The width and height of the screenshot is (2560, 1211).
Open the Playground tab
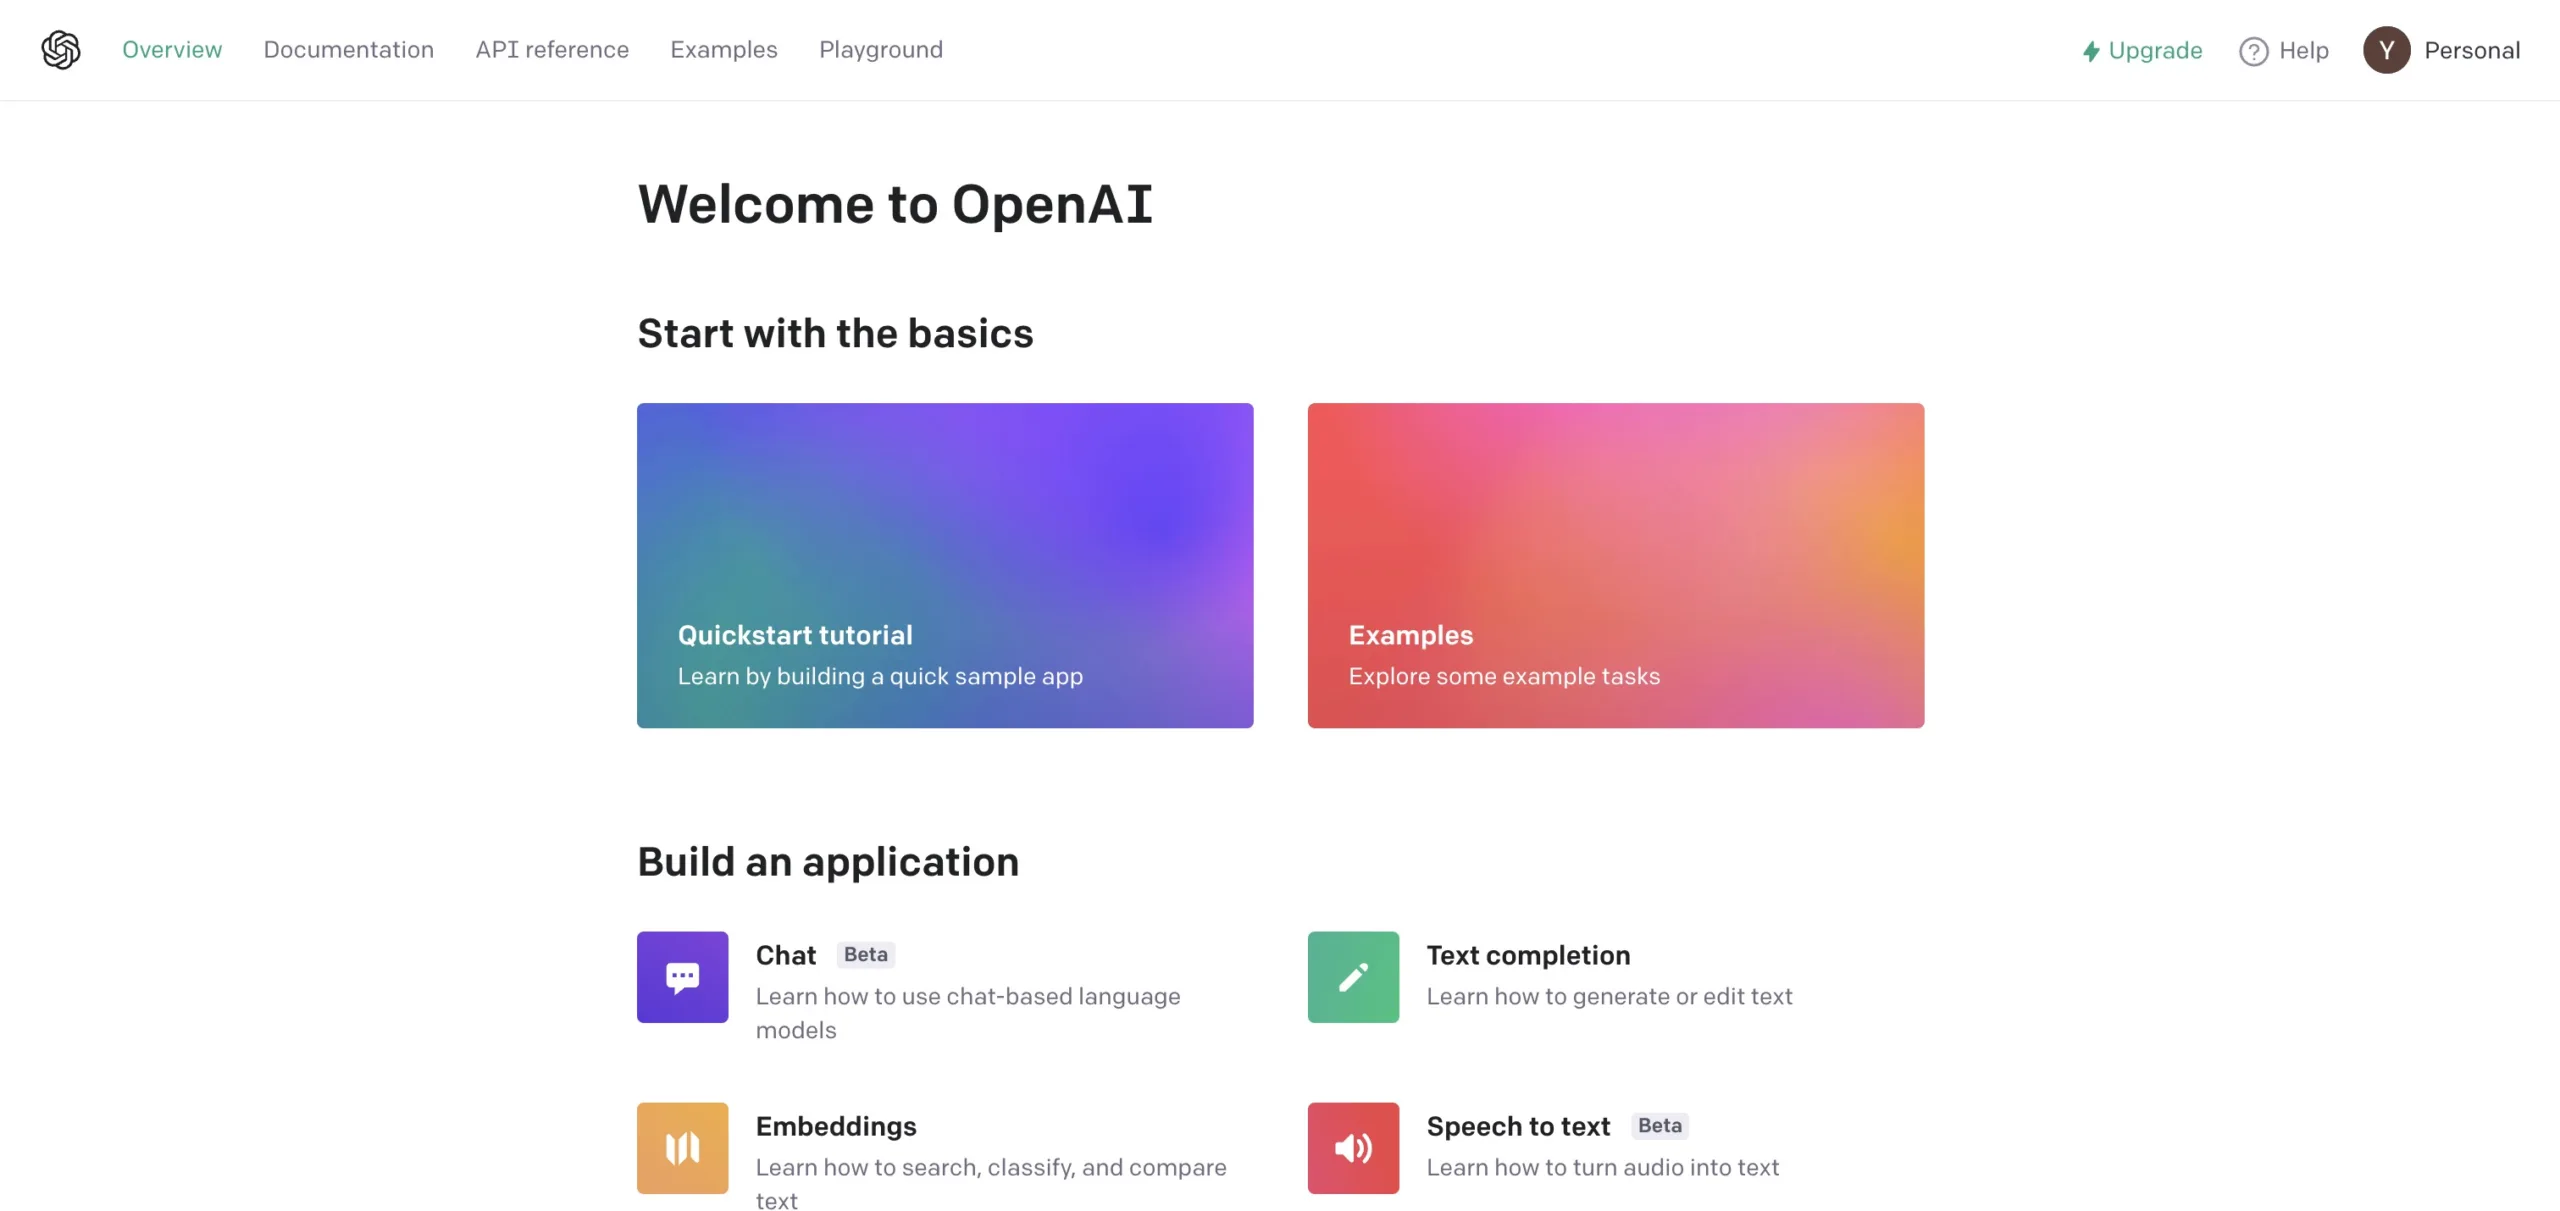coord(881,50)
